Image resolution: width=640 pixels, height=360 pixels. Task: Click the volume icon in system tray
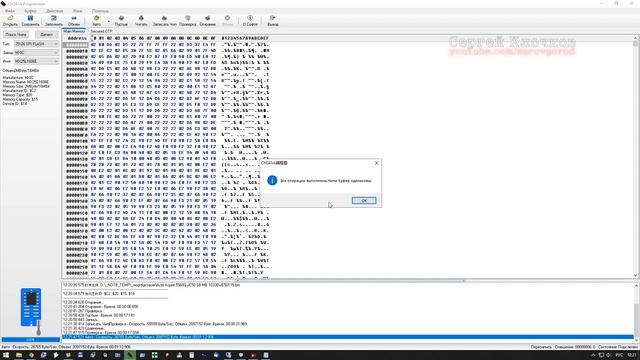point(609,356)
